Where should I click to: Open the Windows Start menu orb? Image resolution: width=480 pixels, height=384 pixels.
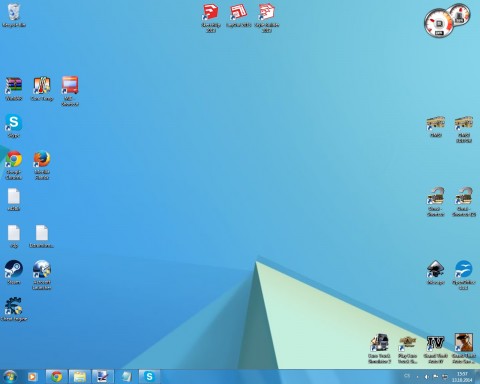10,377
